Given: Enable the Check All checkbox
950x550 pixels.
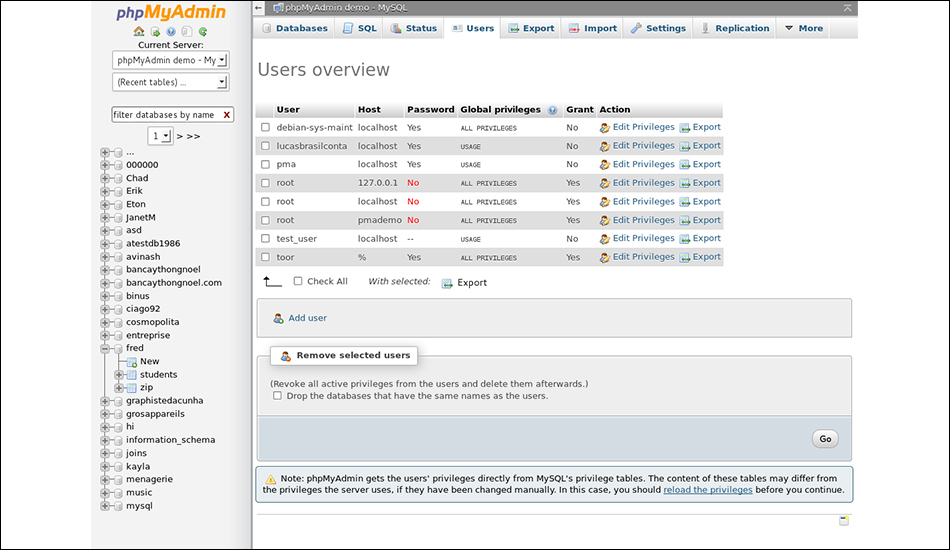Looking at the screenshot, I should tap(298, 281).
